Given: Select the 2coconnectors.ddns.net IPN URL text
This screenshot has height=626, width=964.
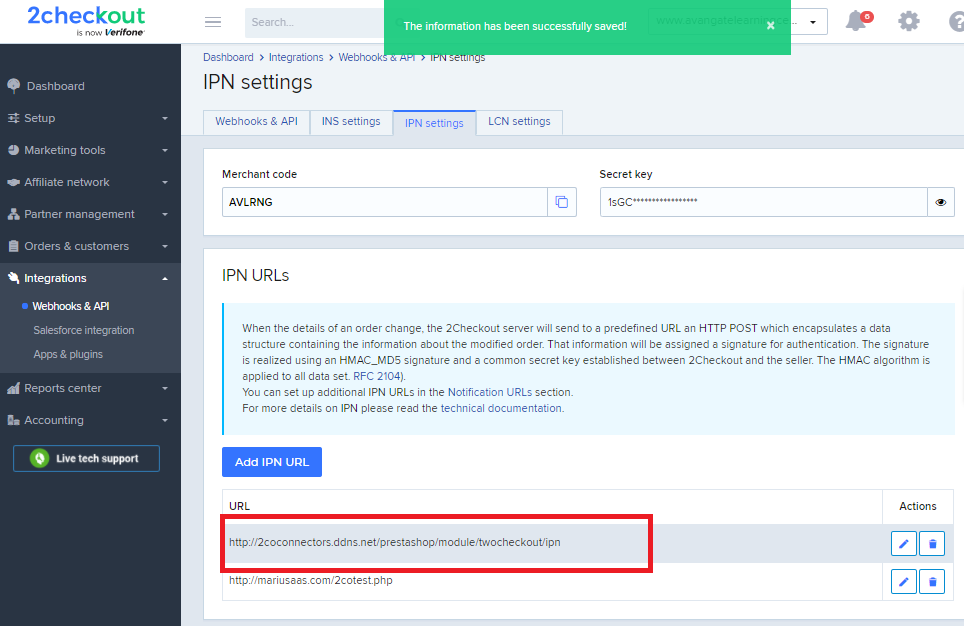Looking at the screenshot, I should 395,542.
